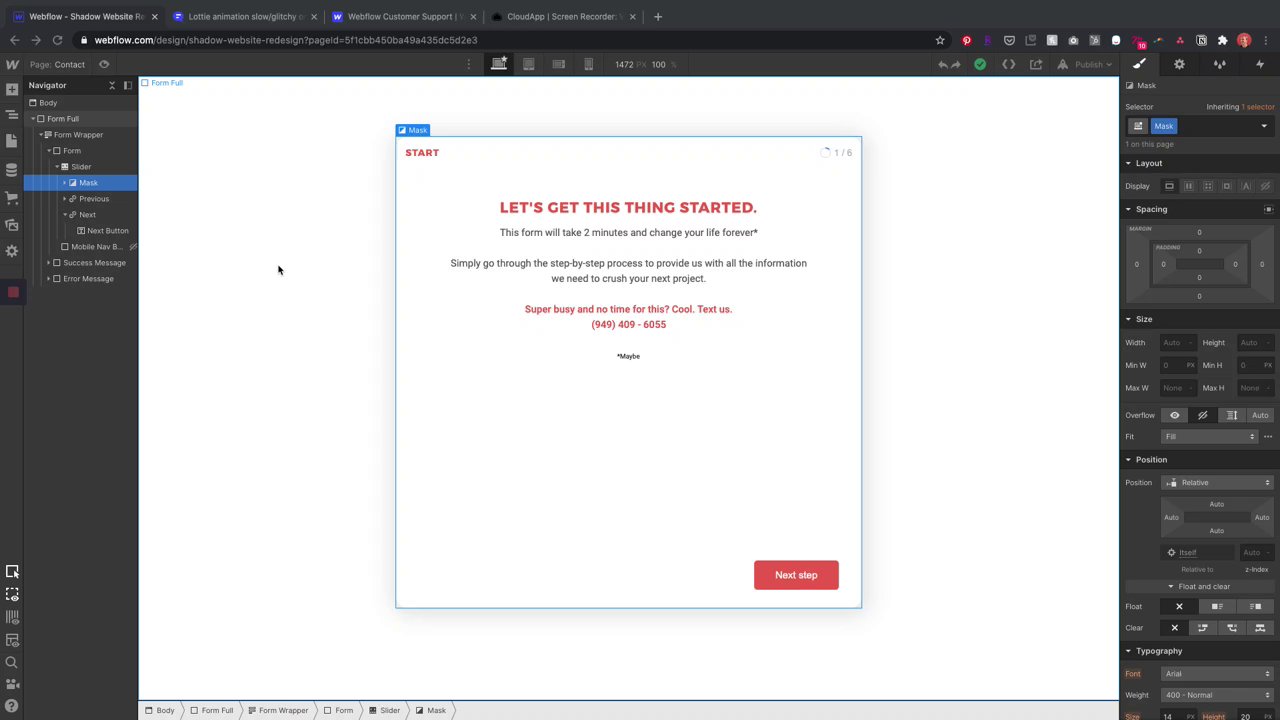Open the Ecommerce cart panel

click(12, 197)
